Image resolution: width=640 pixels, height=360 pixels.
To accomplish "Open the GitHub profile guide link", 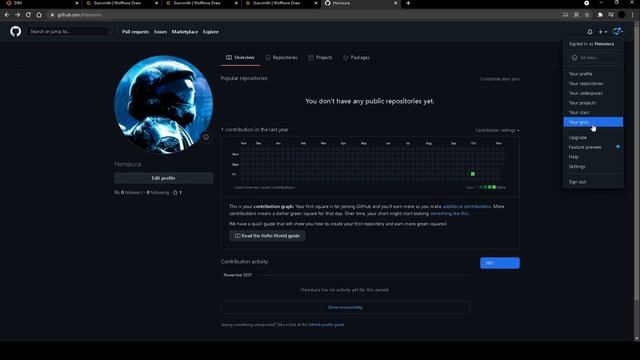I will tap(326, 325).
